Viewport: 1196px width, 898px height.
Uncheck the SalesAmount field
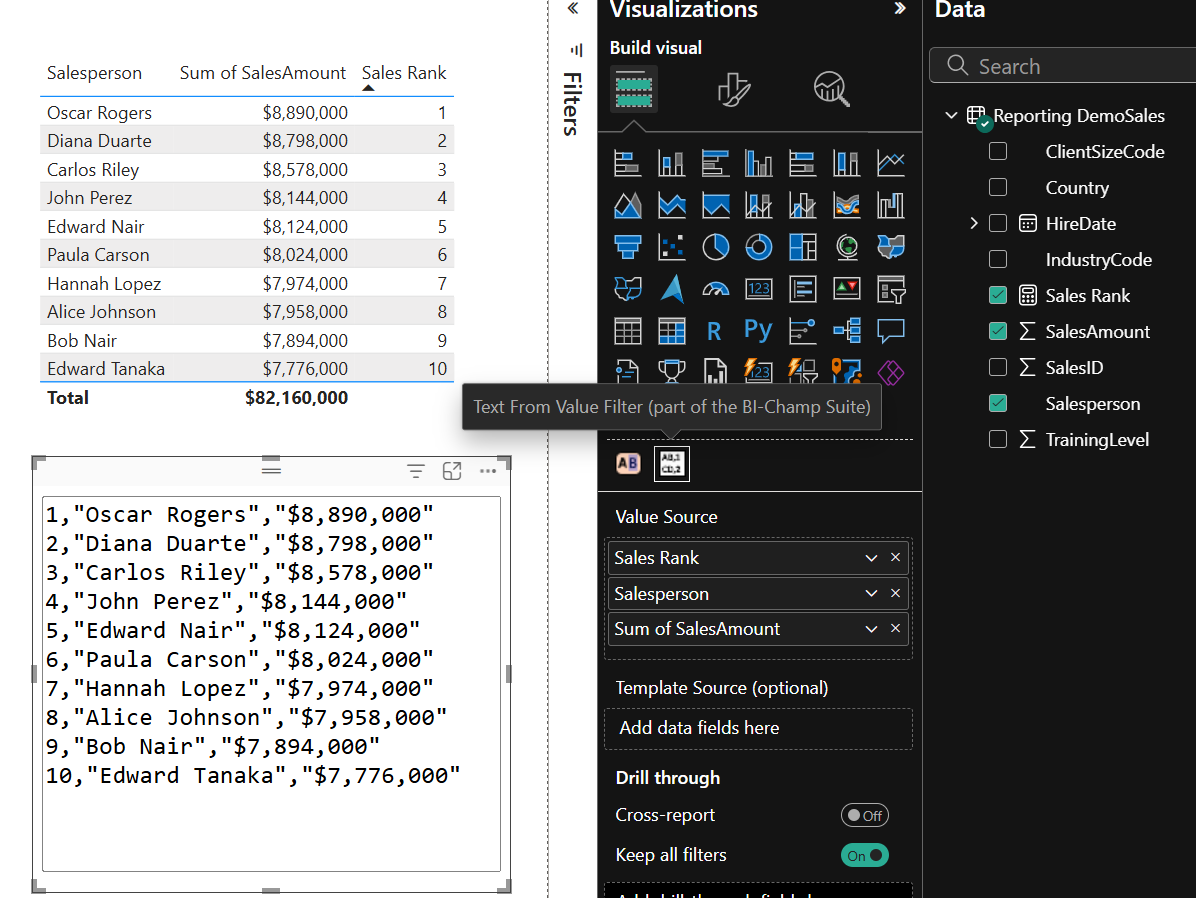click(x=998, y=330)
